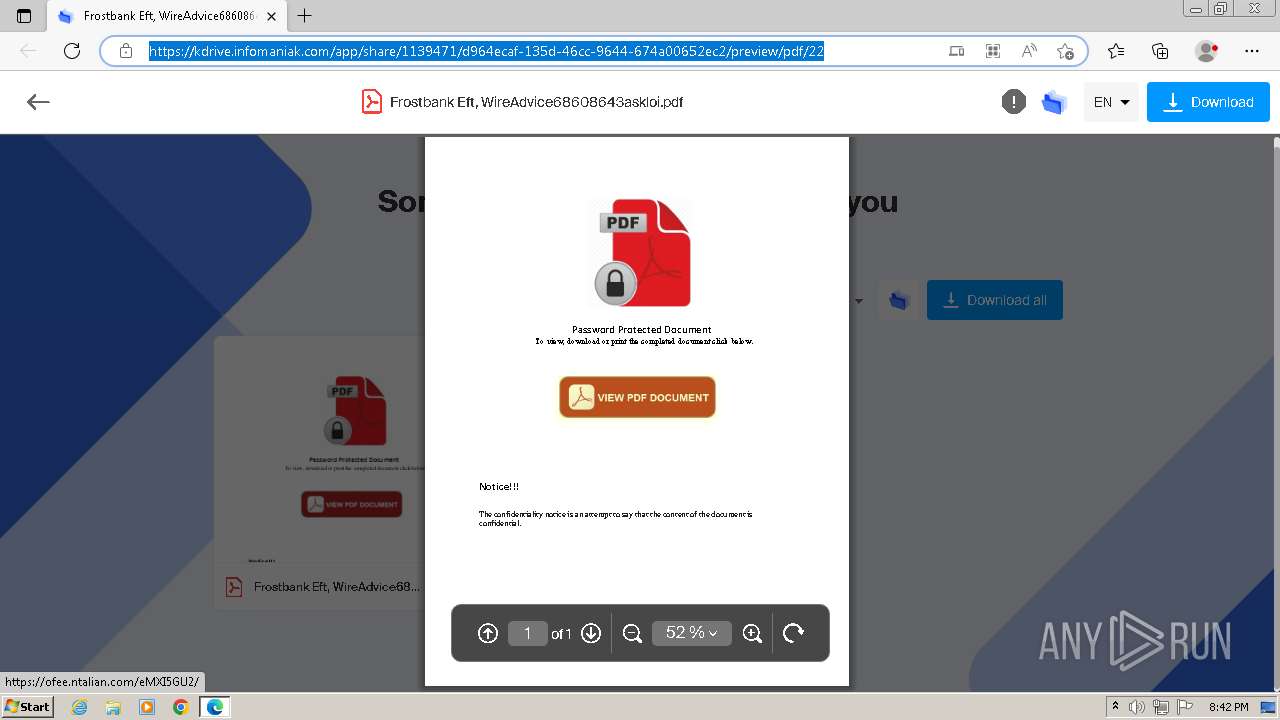Open Chrome from the taskbar
This screenshot has width=1280, height=720.
pyautogui.click(x=180, y=707)
